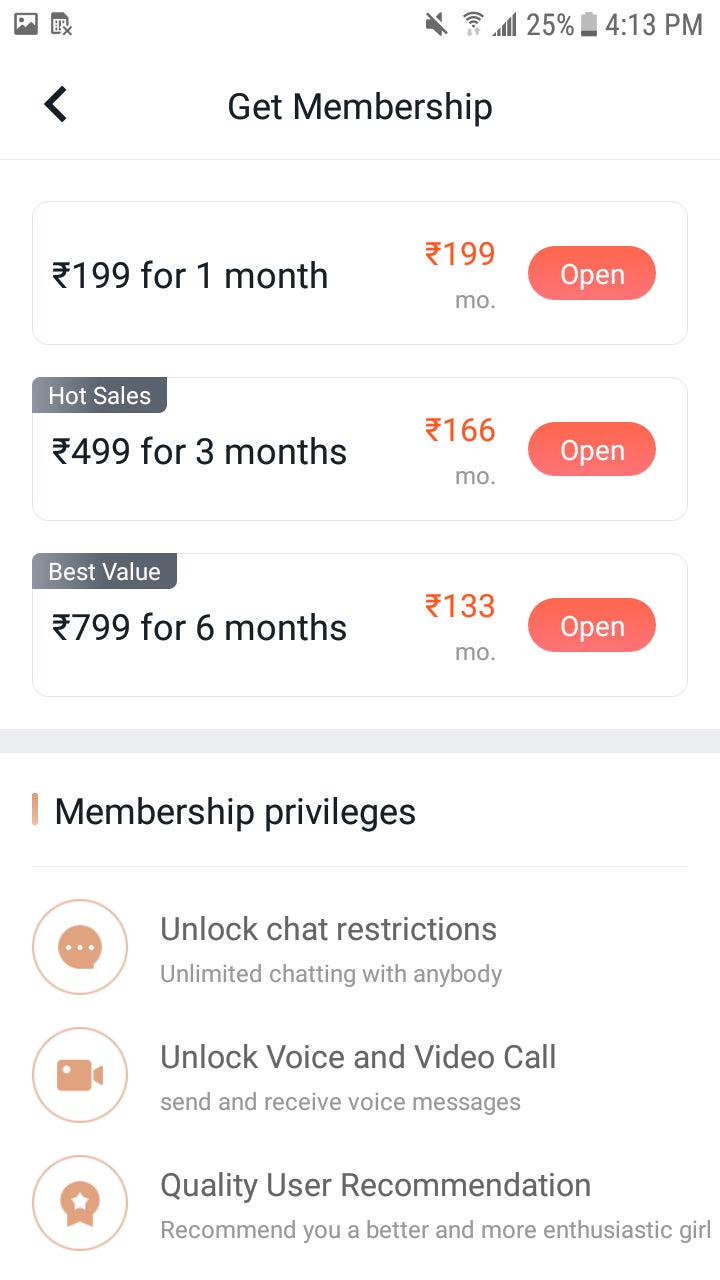The image size is (720, 1280).
Task: Open the ₹799 six months plan
Action: pos(592,626)
